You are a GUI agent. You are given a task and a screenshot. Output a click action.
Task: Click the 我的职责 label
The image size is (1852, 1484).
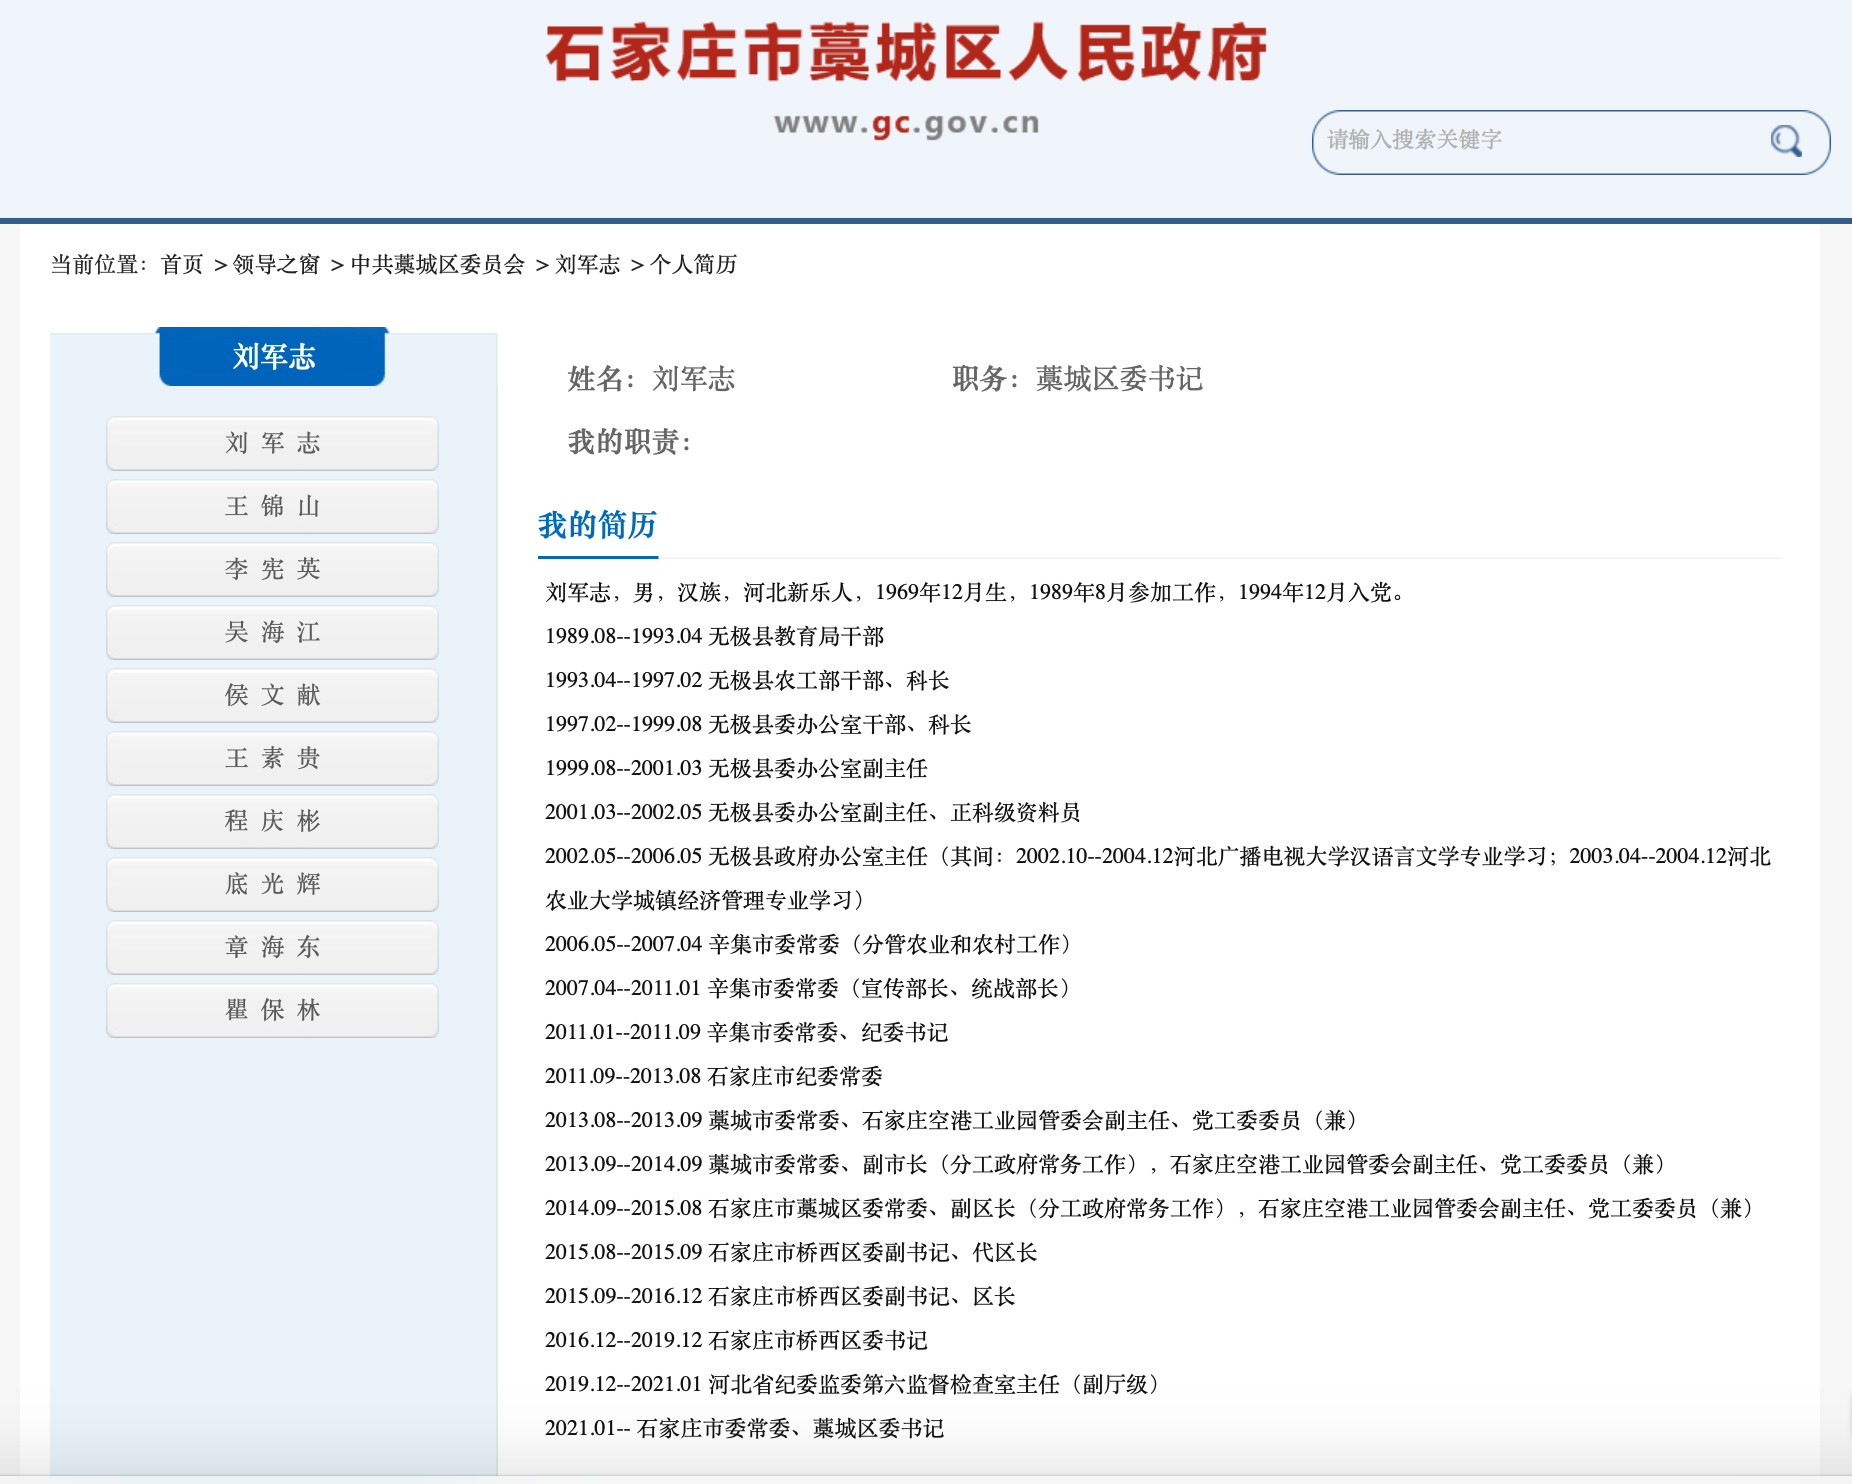pyautogui.click(x=629, y=442)
